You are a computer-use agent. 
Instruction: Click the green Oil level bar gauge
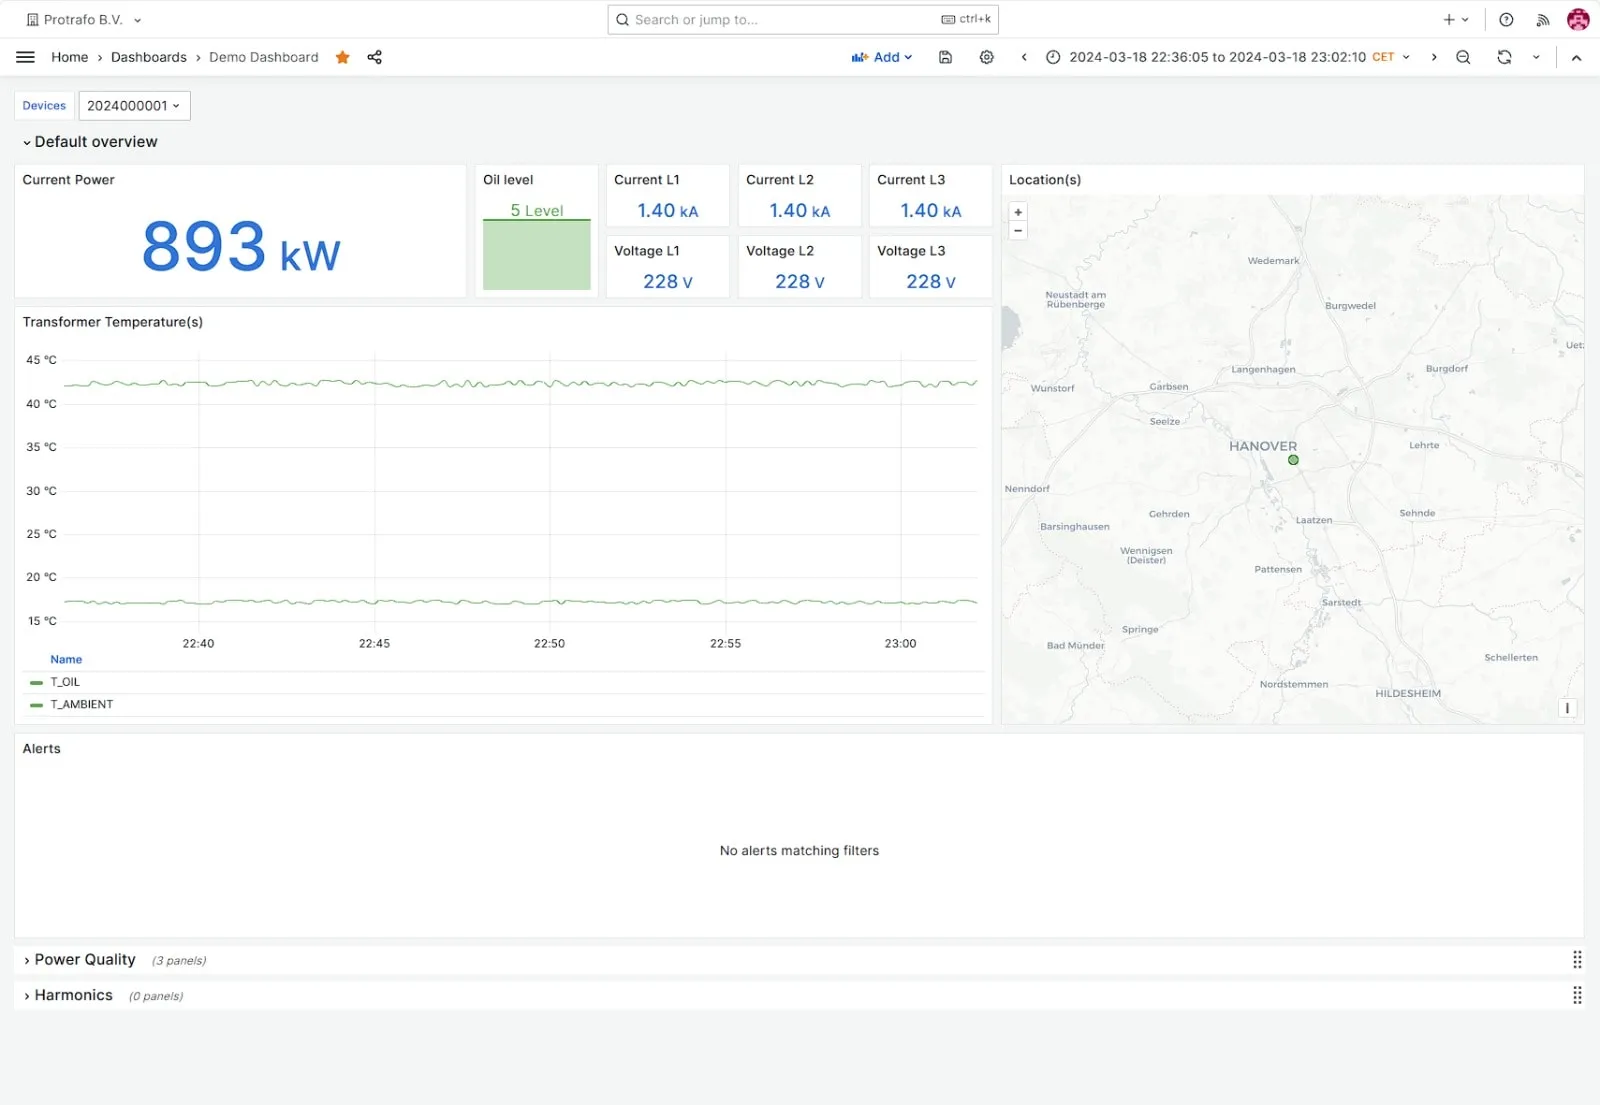pyautogui.click(x=537, y=254)
